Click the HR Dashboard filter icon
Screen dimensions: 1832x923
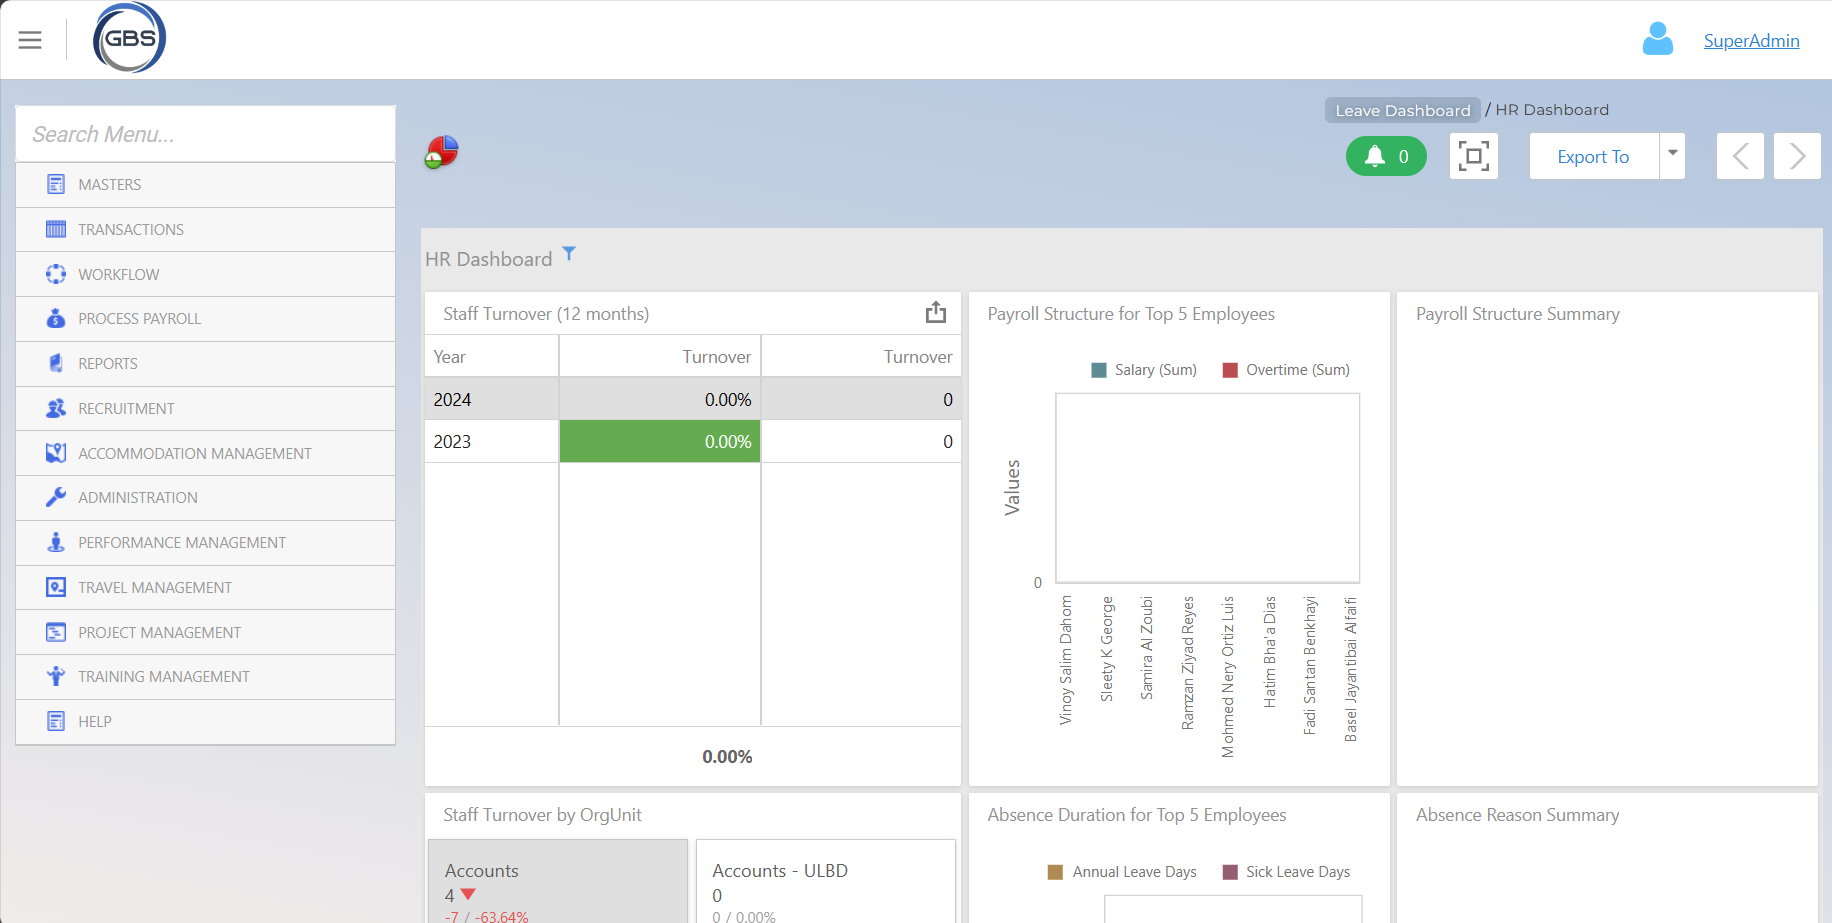coord(569,254)
